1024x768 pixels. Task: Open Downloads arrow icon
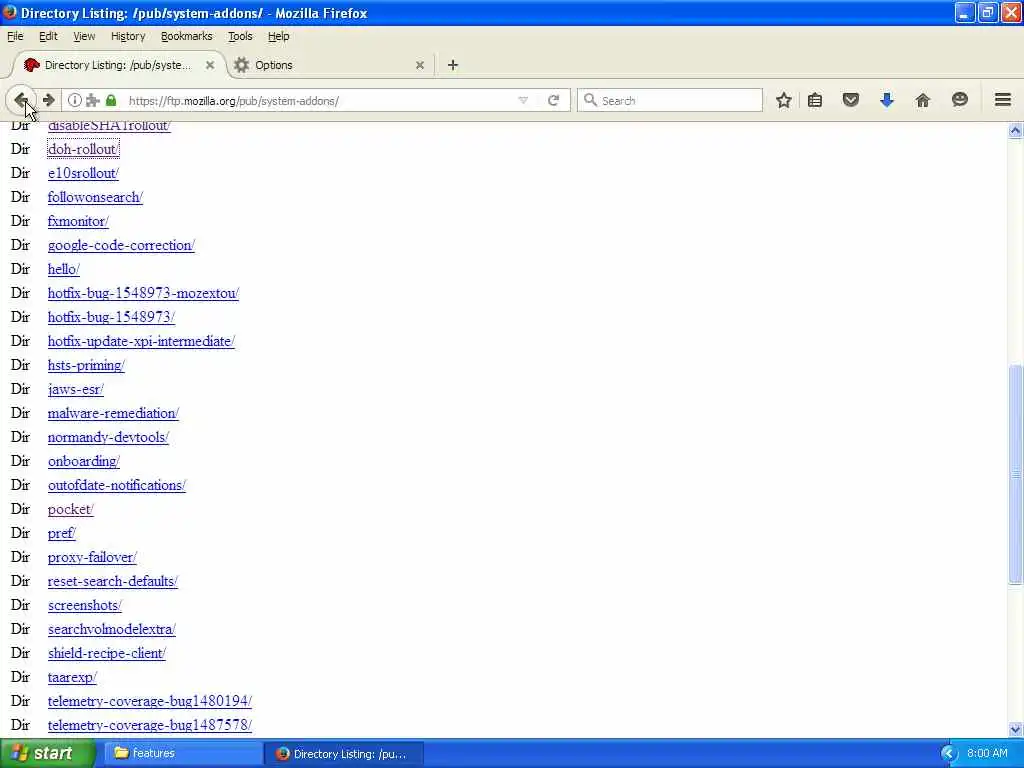click(886, 101)
